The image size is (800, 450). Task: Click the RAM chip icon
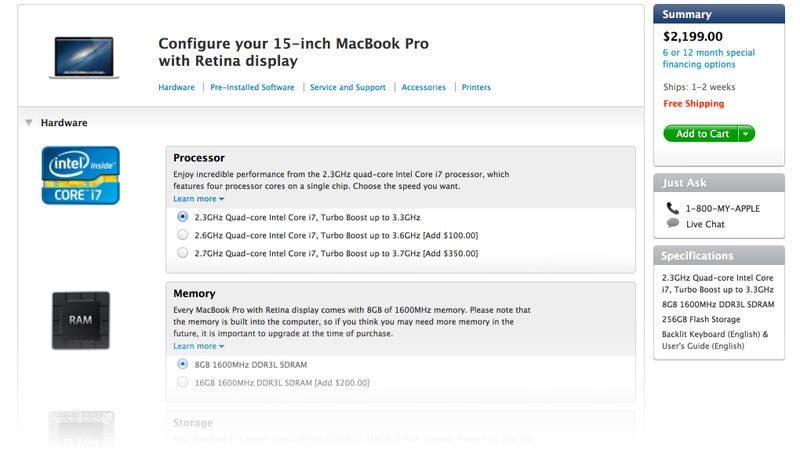[81, 320]
